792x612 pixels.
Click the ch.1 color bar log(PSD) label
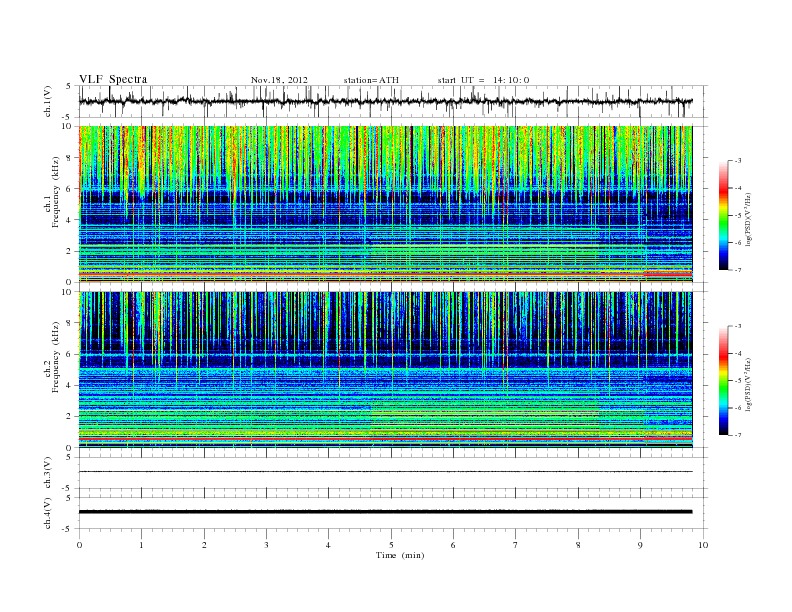[x=748, y=219]
